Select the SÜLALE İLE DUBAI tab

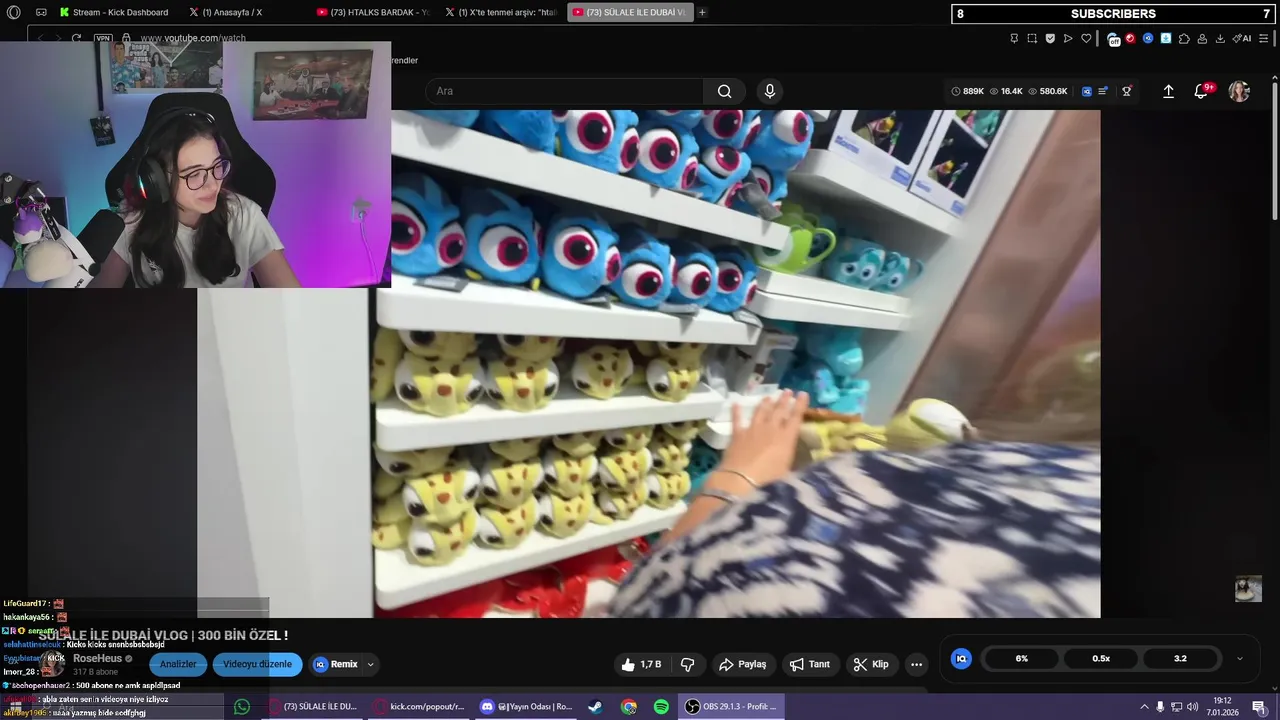(x=630, y=12)
